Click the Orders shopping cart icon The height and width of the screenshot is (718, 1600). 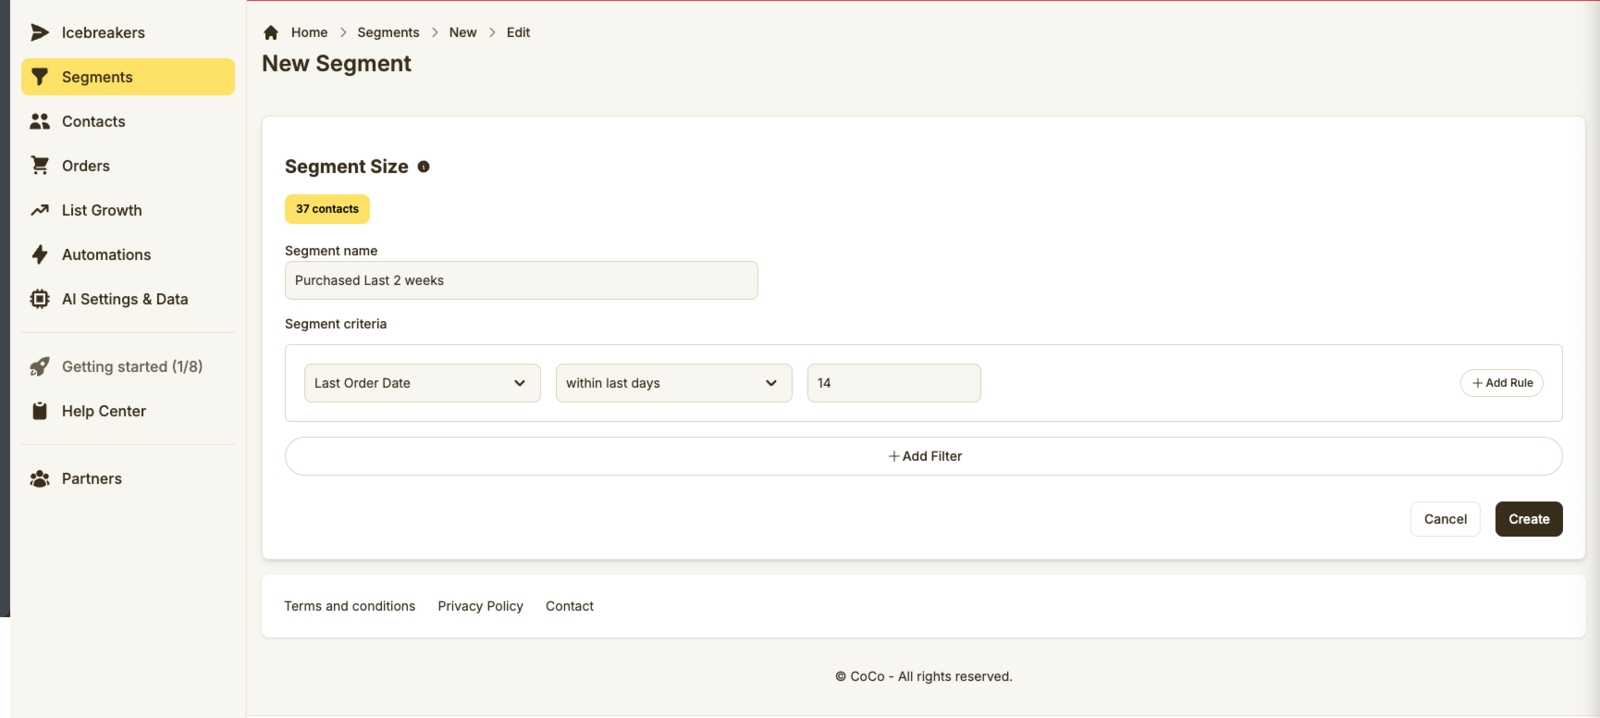40,166
